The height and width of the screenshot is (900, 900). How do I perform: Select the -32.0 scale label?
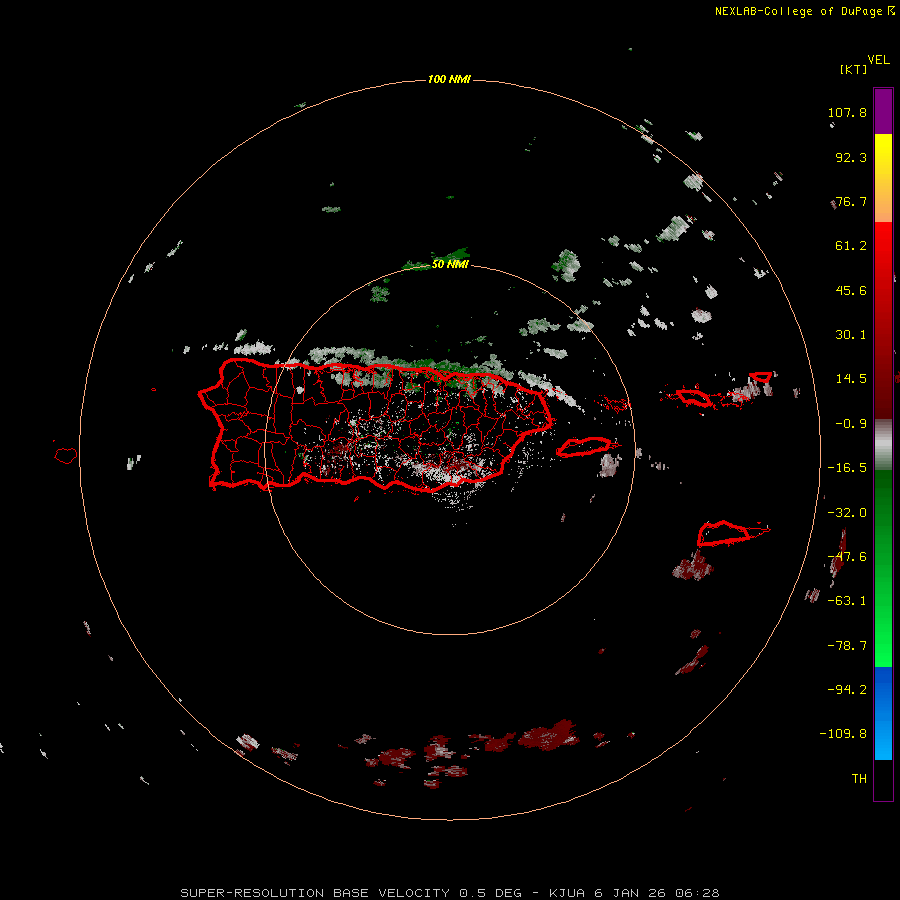tap(847, 513)
